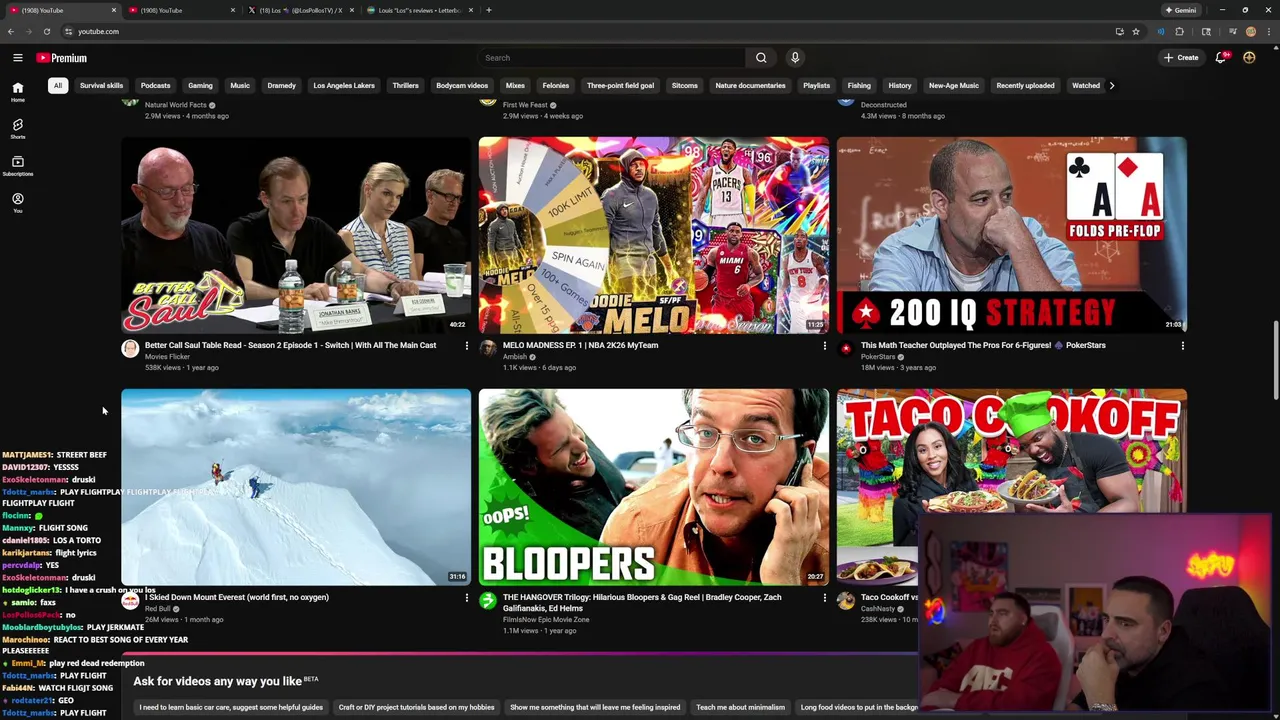Viewport: 1280px width, 720px height.
Task: Play Better Call Saul Table Read thumbnail
Action: (x=296, y=235)
